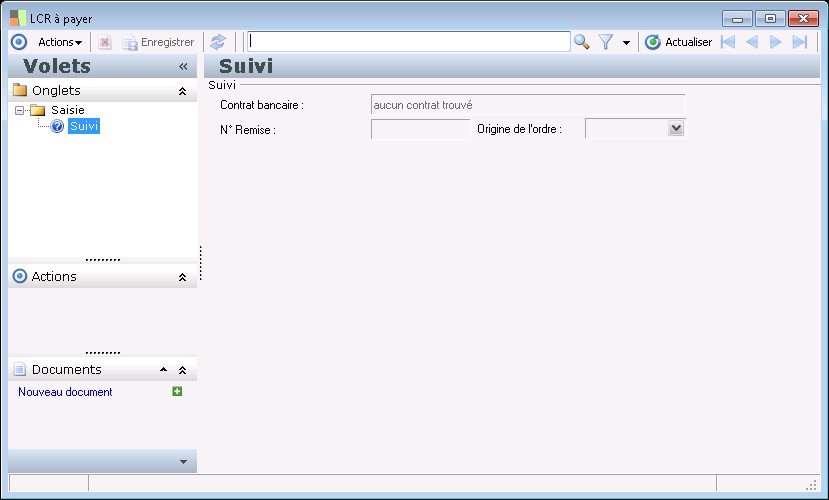The width and height of the screenshot is (829, 500).
Task: Collapse the Actions panel section
Action: tap(182, 277)
